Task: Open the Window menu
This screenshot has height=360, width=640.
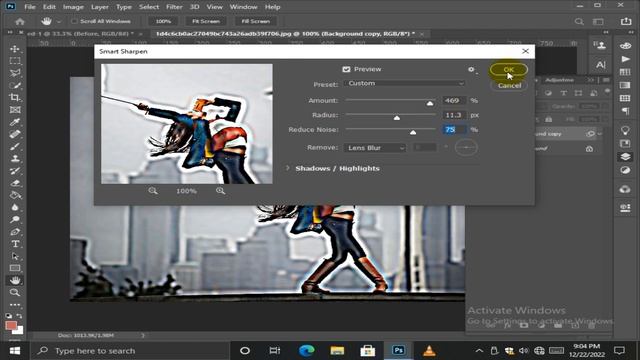Action: 243,7
